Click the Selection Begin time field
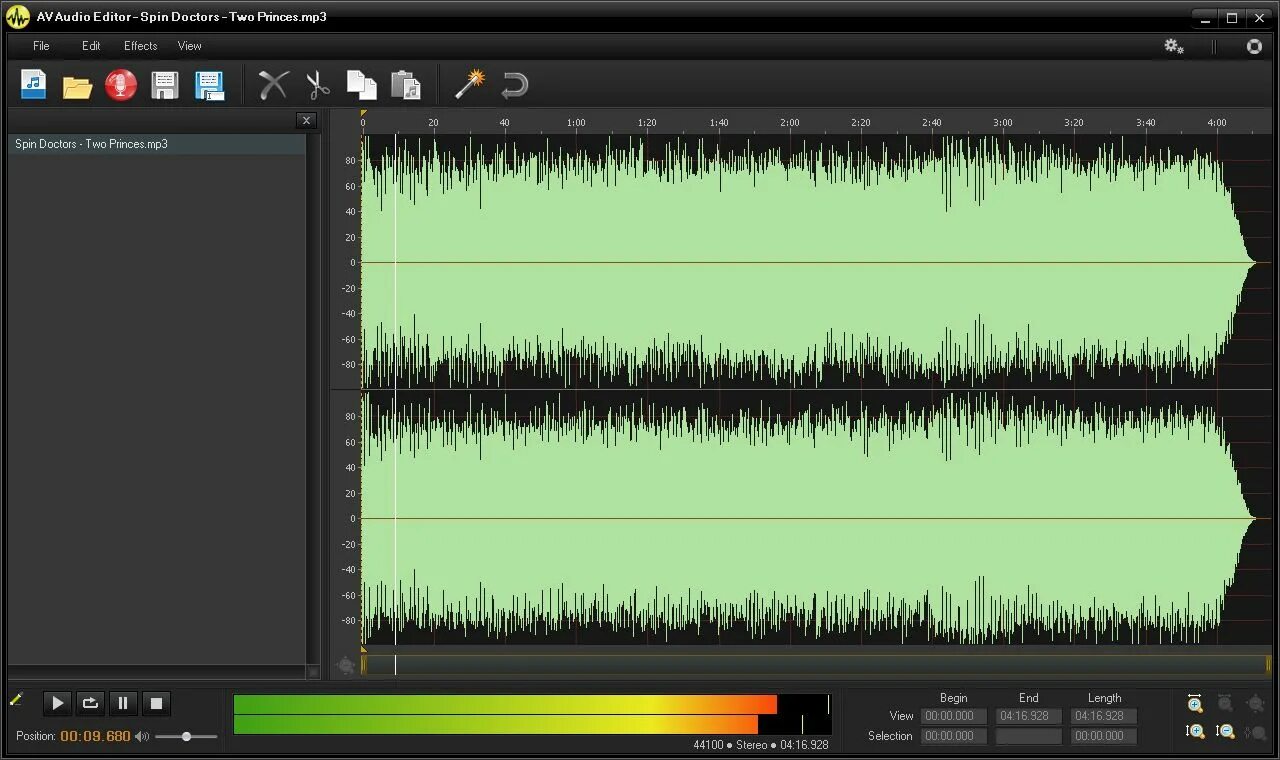 point(954,736)
